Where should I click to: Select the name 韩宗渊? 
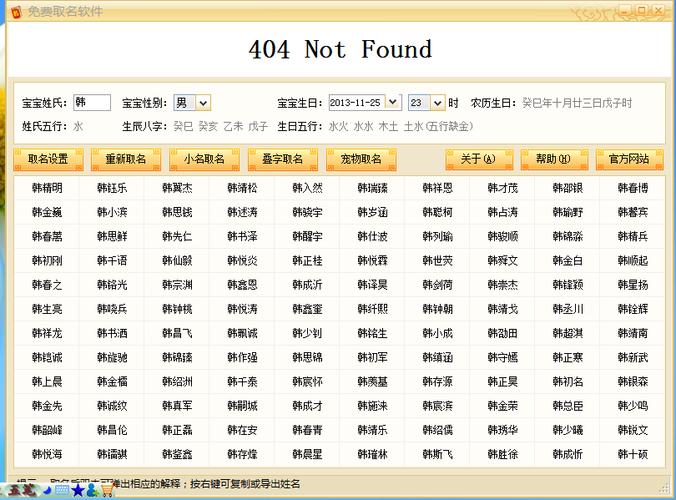[177, 284]
